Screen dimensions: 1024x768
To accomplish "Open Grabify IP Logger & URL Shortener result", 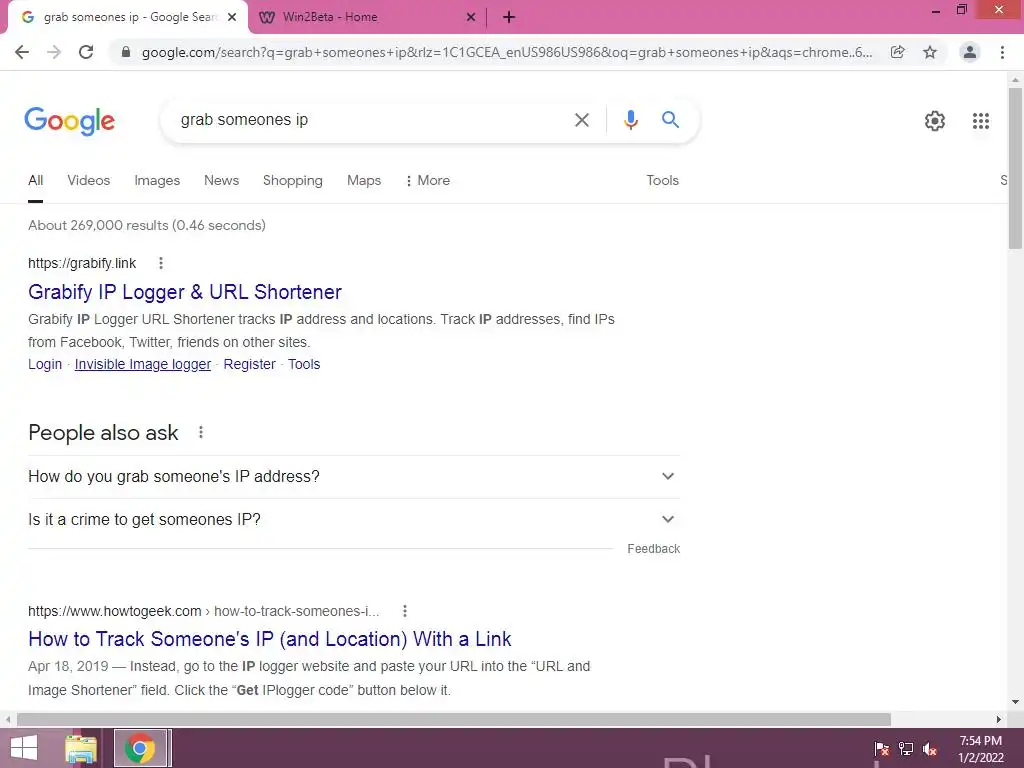I will pyautogui.click(x=185, y=292).
